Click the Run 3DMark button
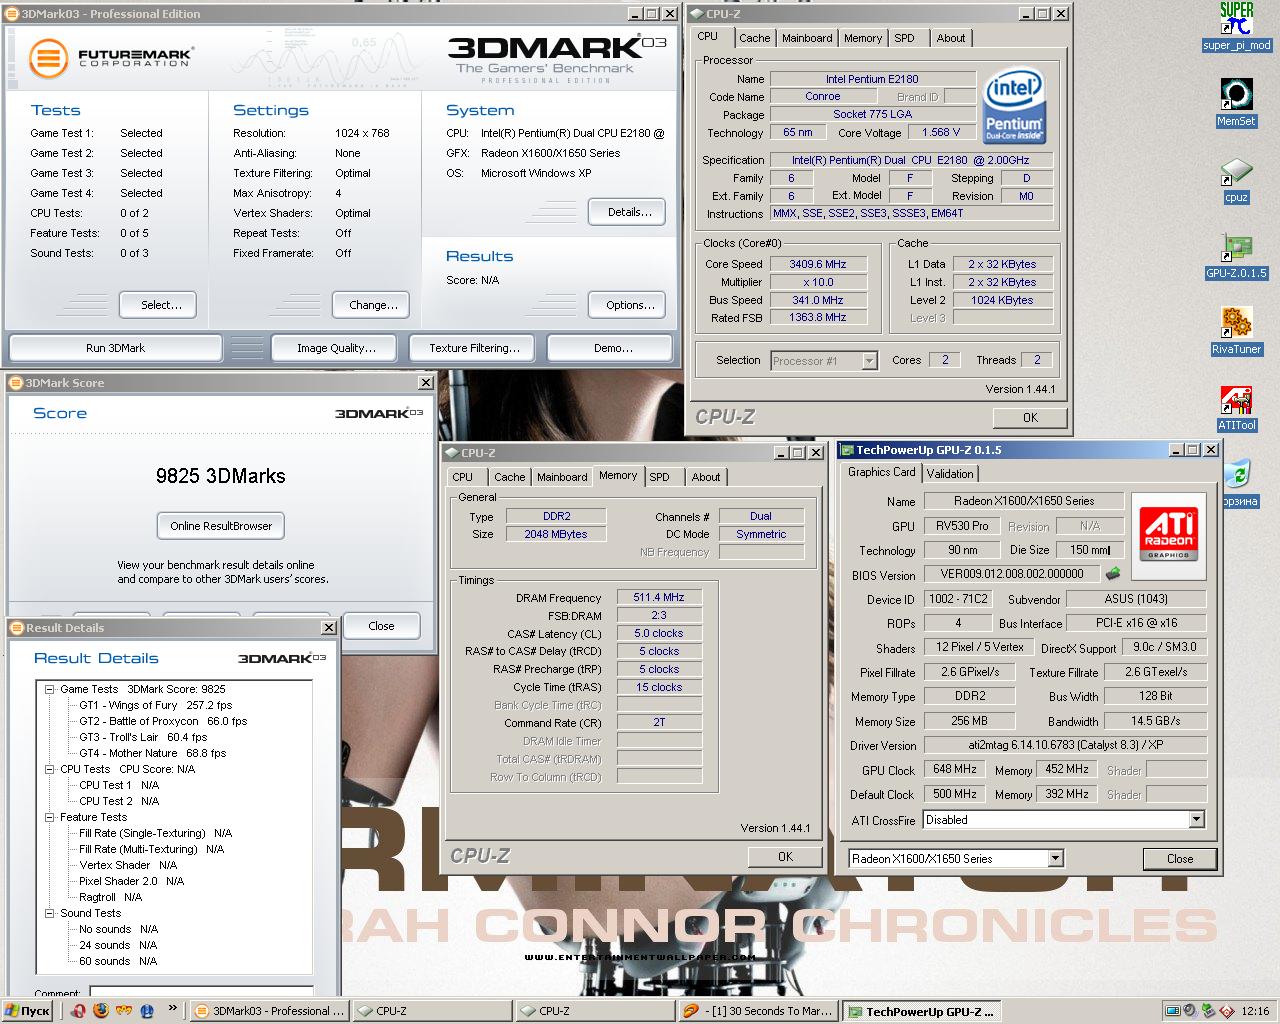This screenshot has height=1024, width=1280. click(115, 348)
